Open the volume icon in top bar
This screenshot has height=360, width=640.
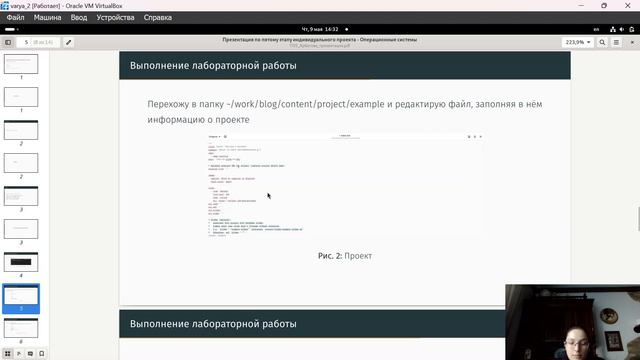622,29
